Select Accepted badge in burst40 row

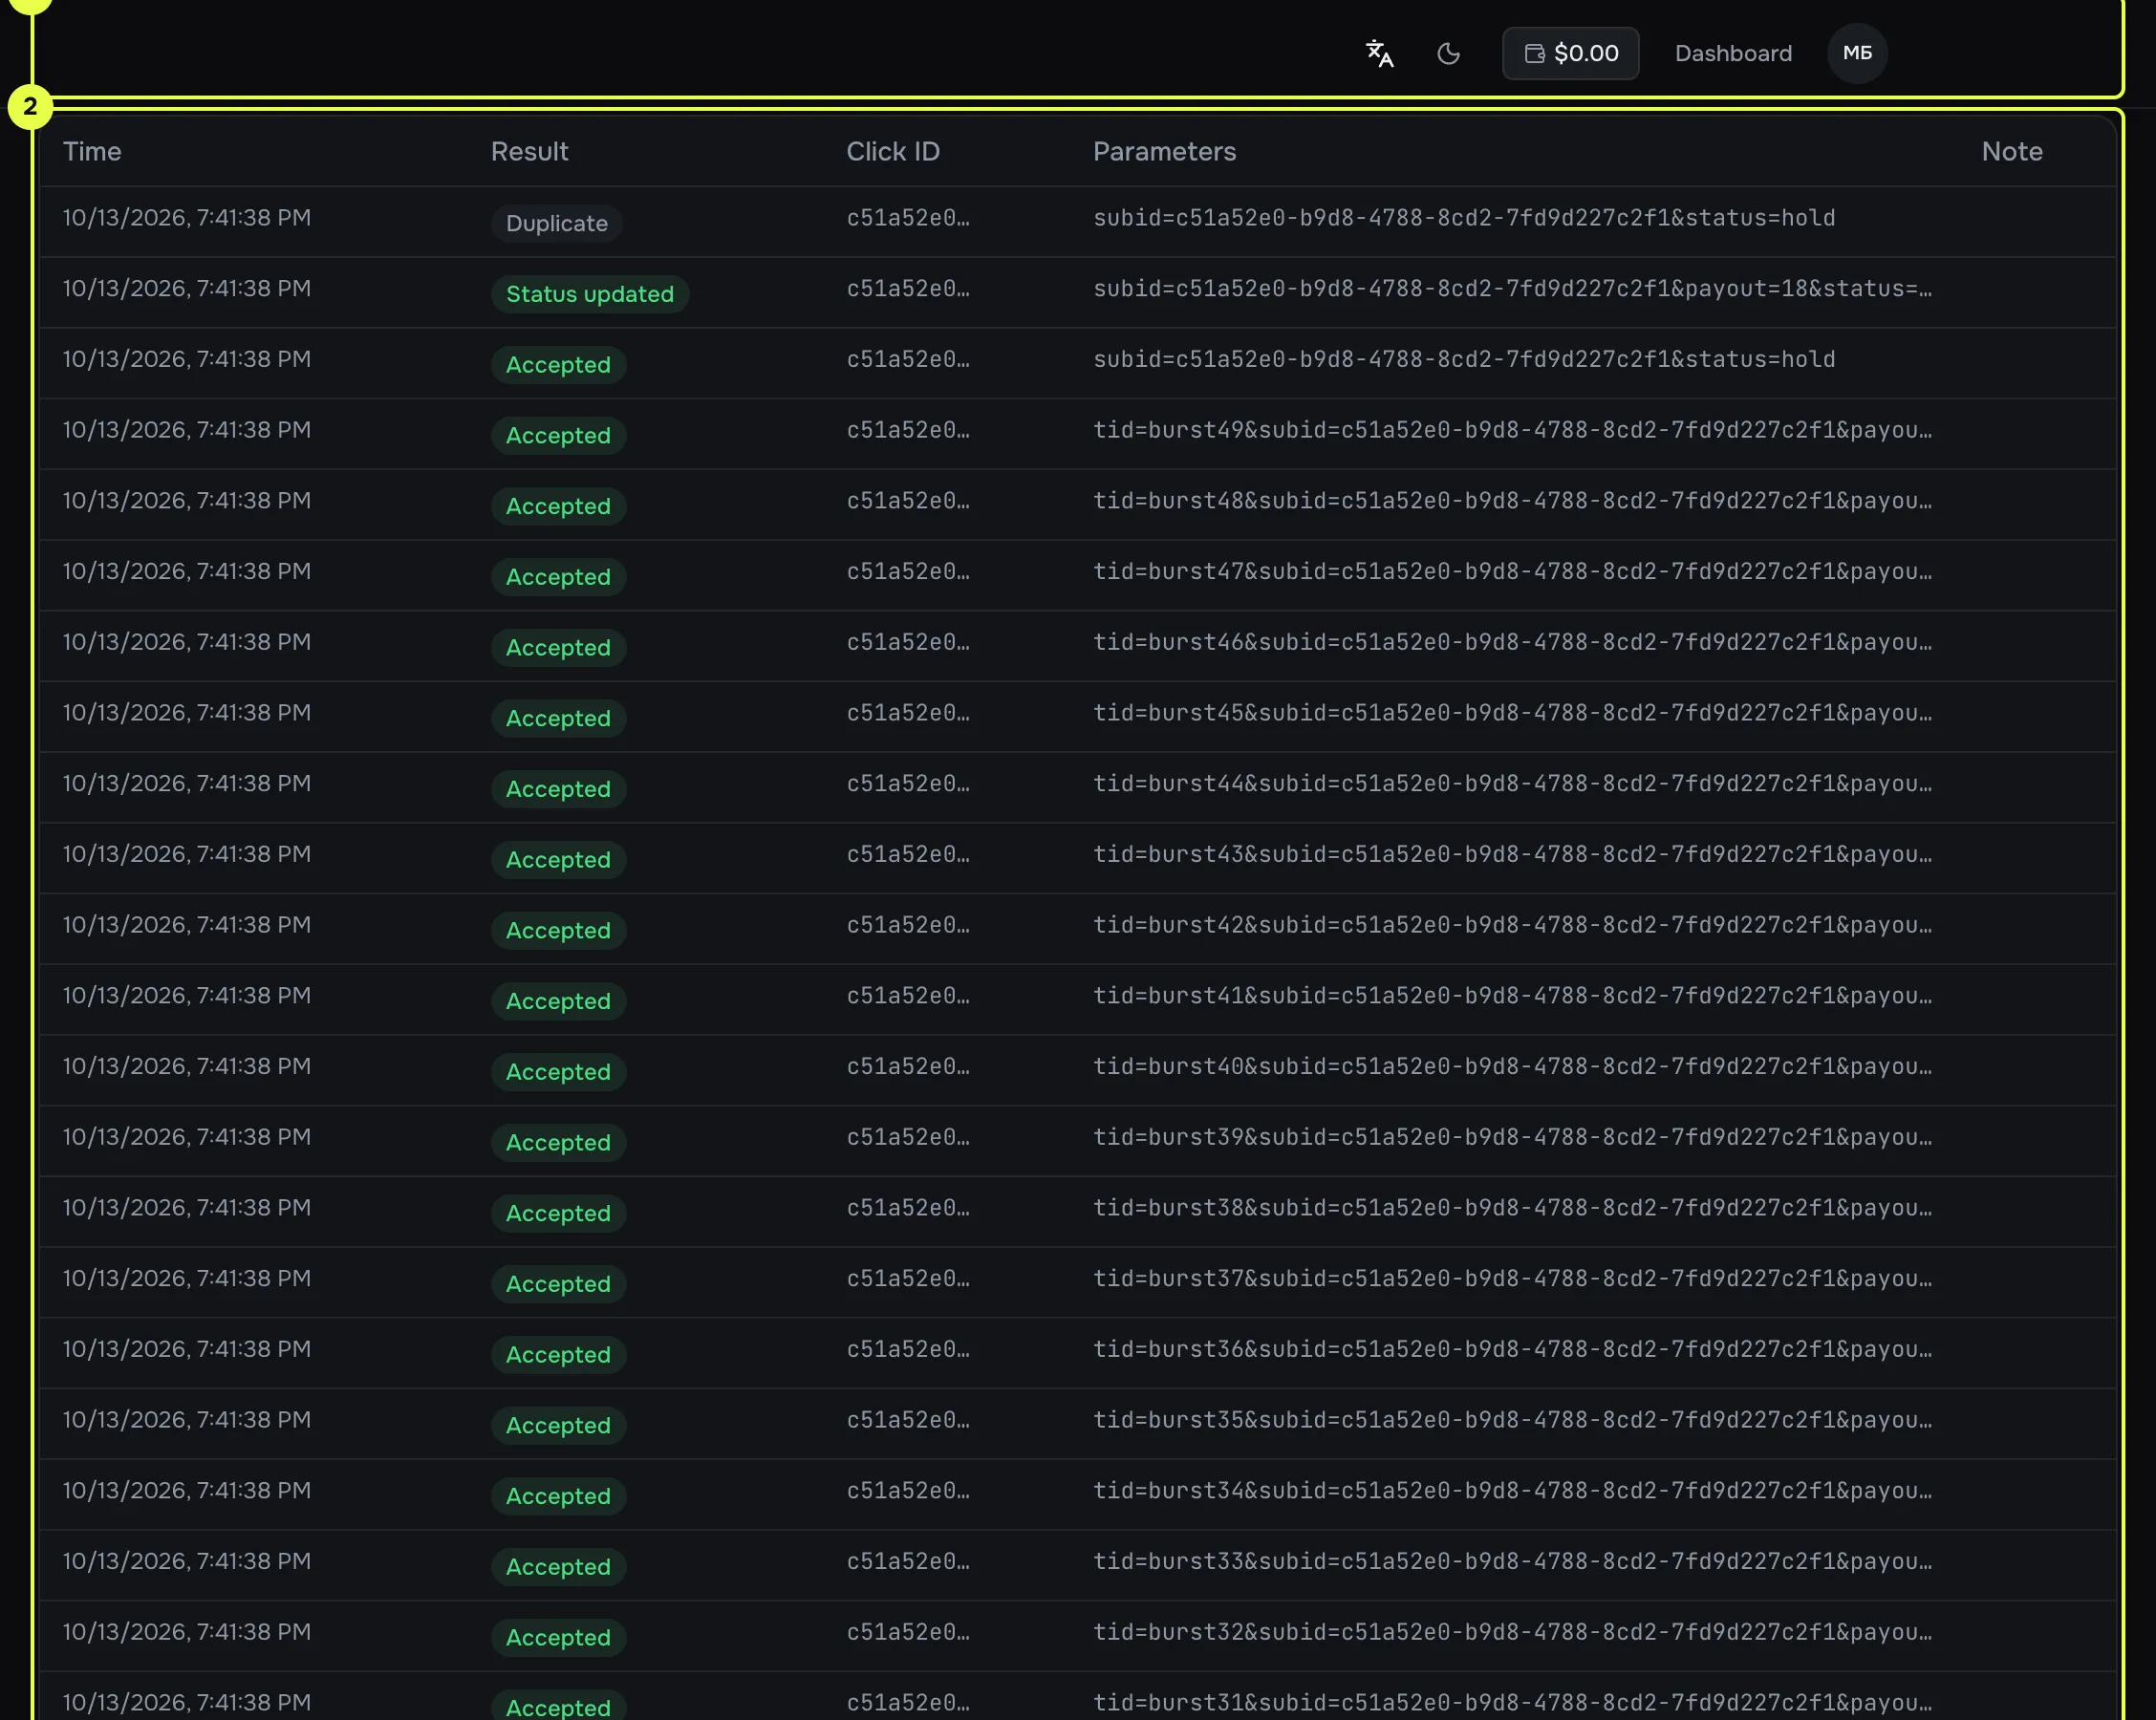[x=558, y=1072]
